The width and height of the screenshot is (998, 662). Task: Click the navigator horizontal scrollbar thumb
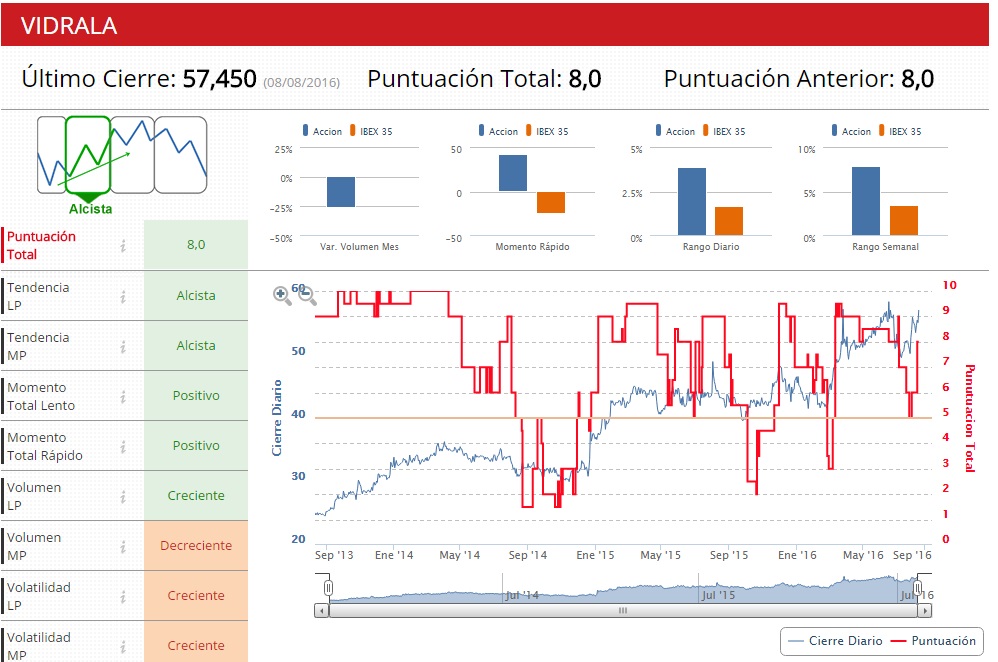(x=623, y=610)
